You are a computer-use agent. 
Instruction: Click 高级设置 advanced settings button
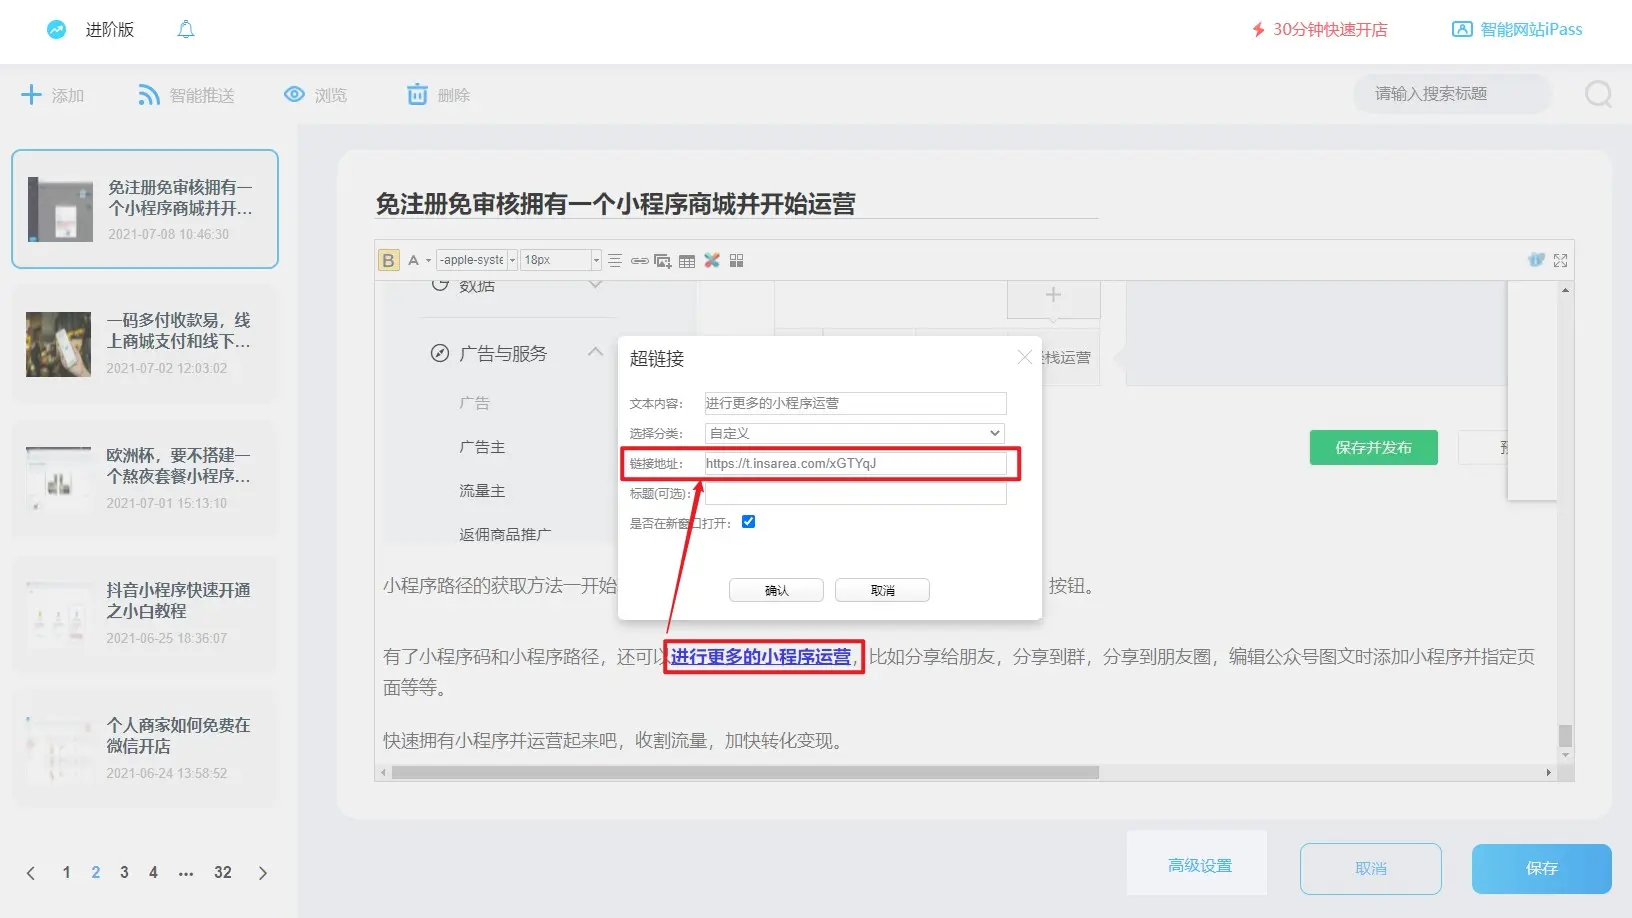[x=1198, y=865]
